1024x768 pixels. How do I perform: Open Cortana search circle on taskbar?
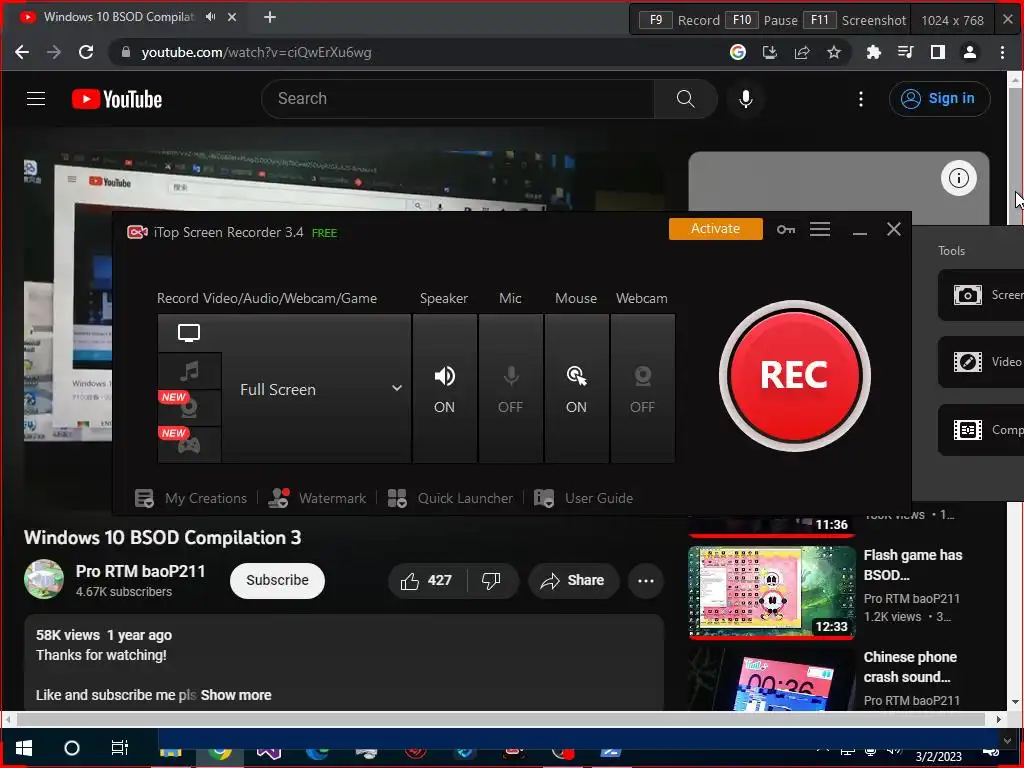[72, 748]
